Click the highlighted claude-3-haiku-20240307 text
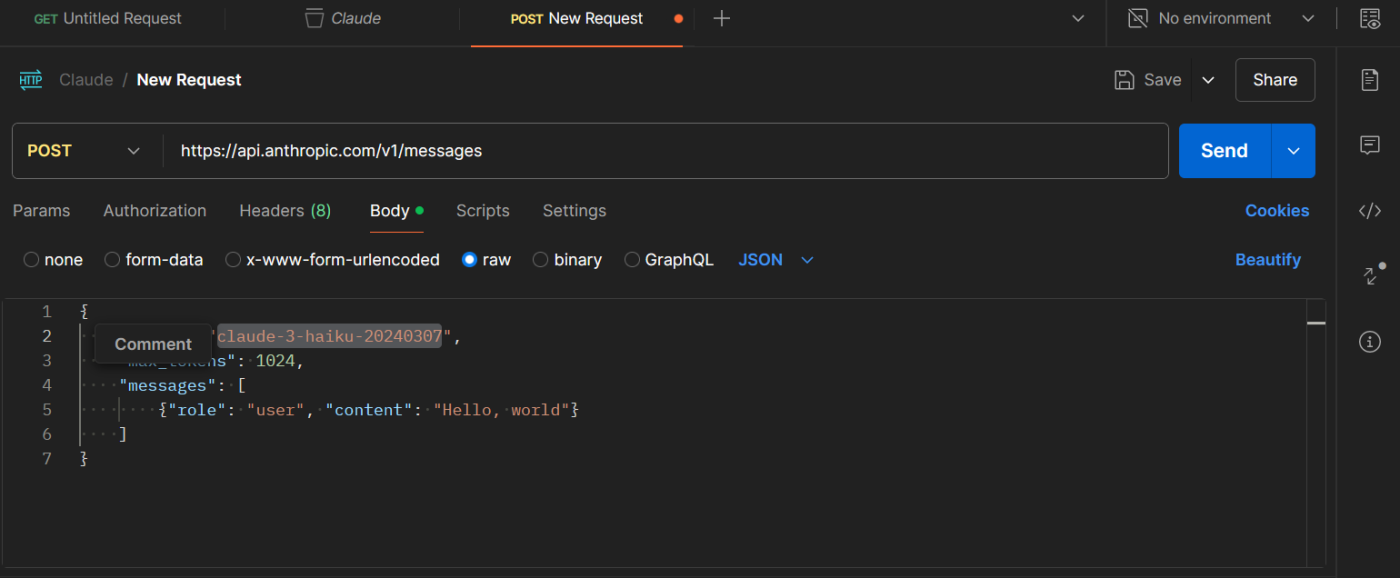 tap(329, 337)
